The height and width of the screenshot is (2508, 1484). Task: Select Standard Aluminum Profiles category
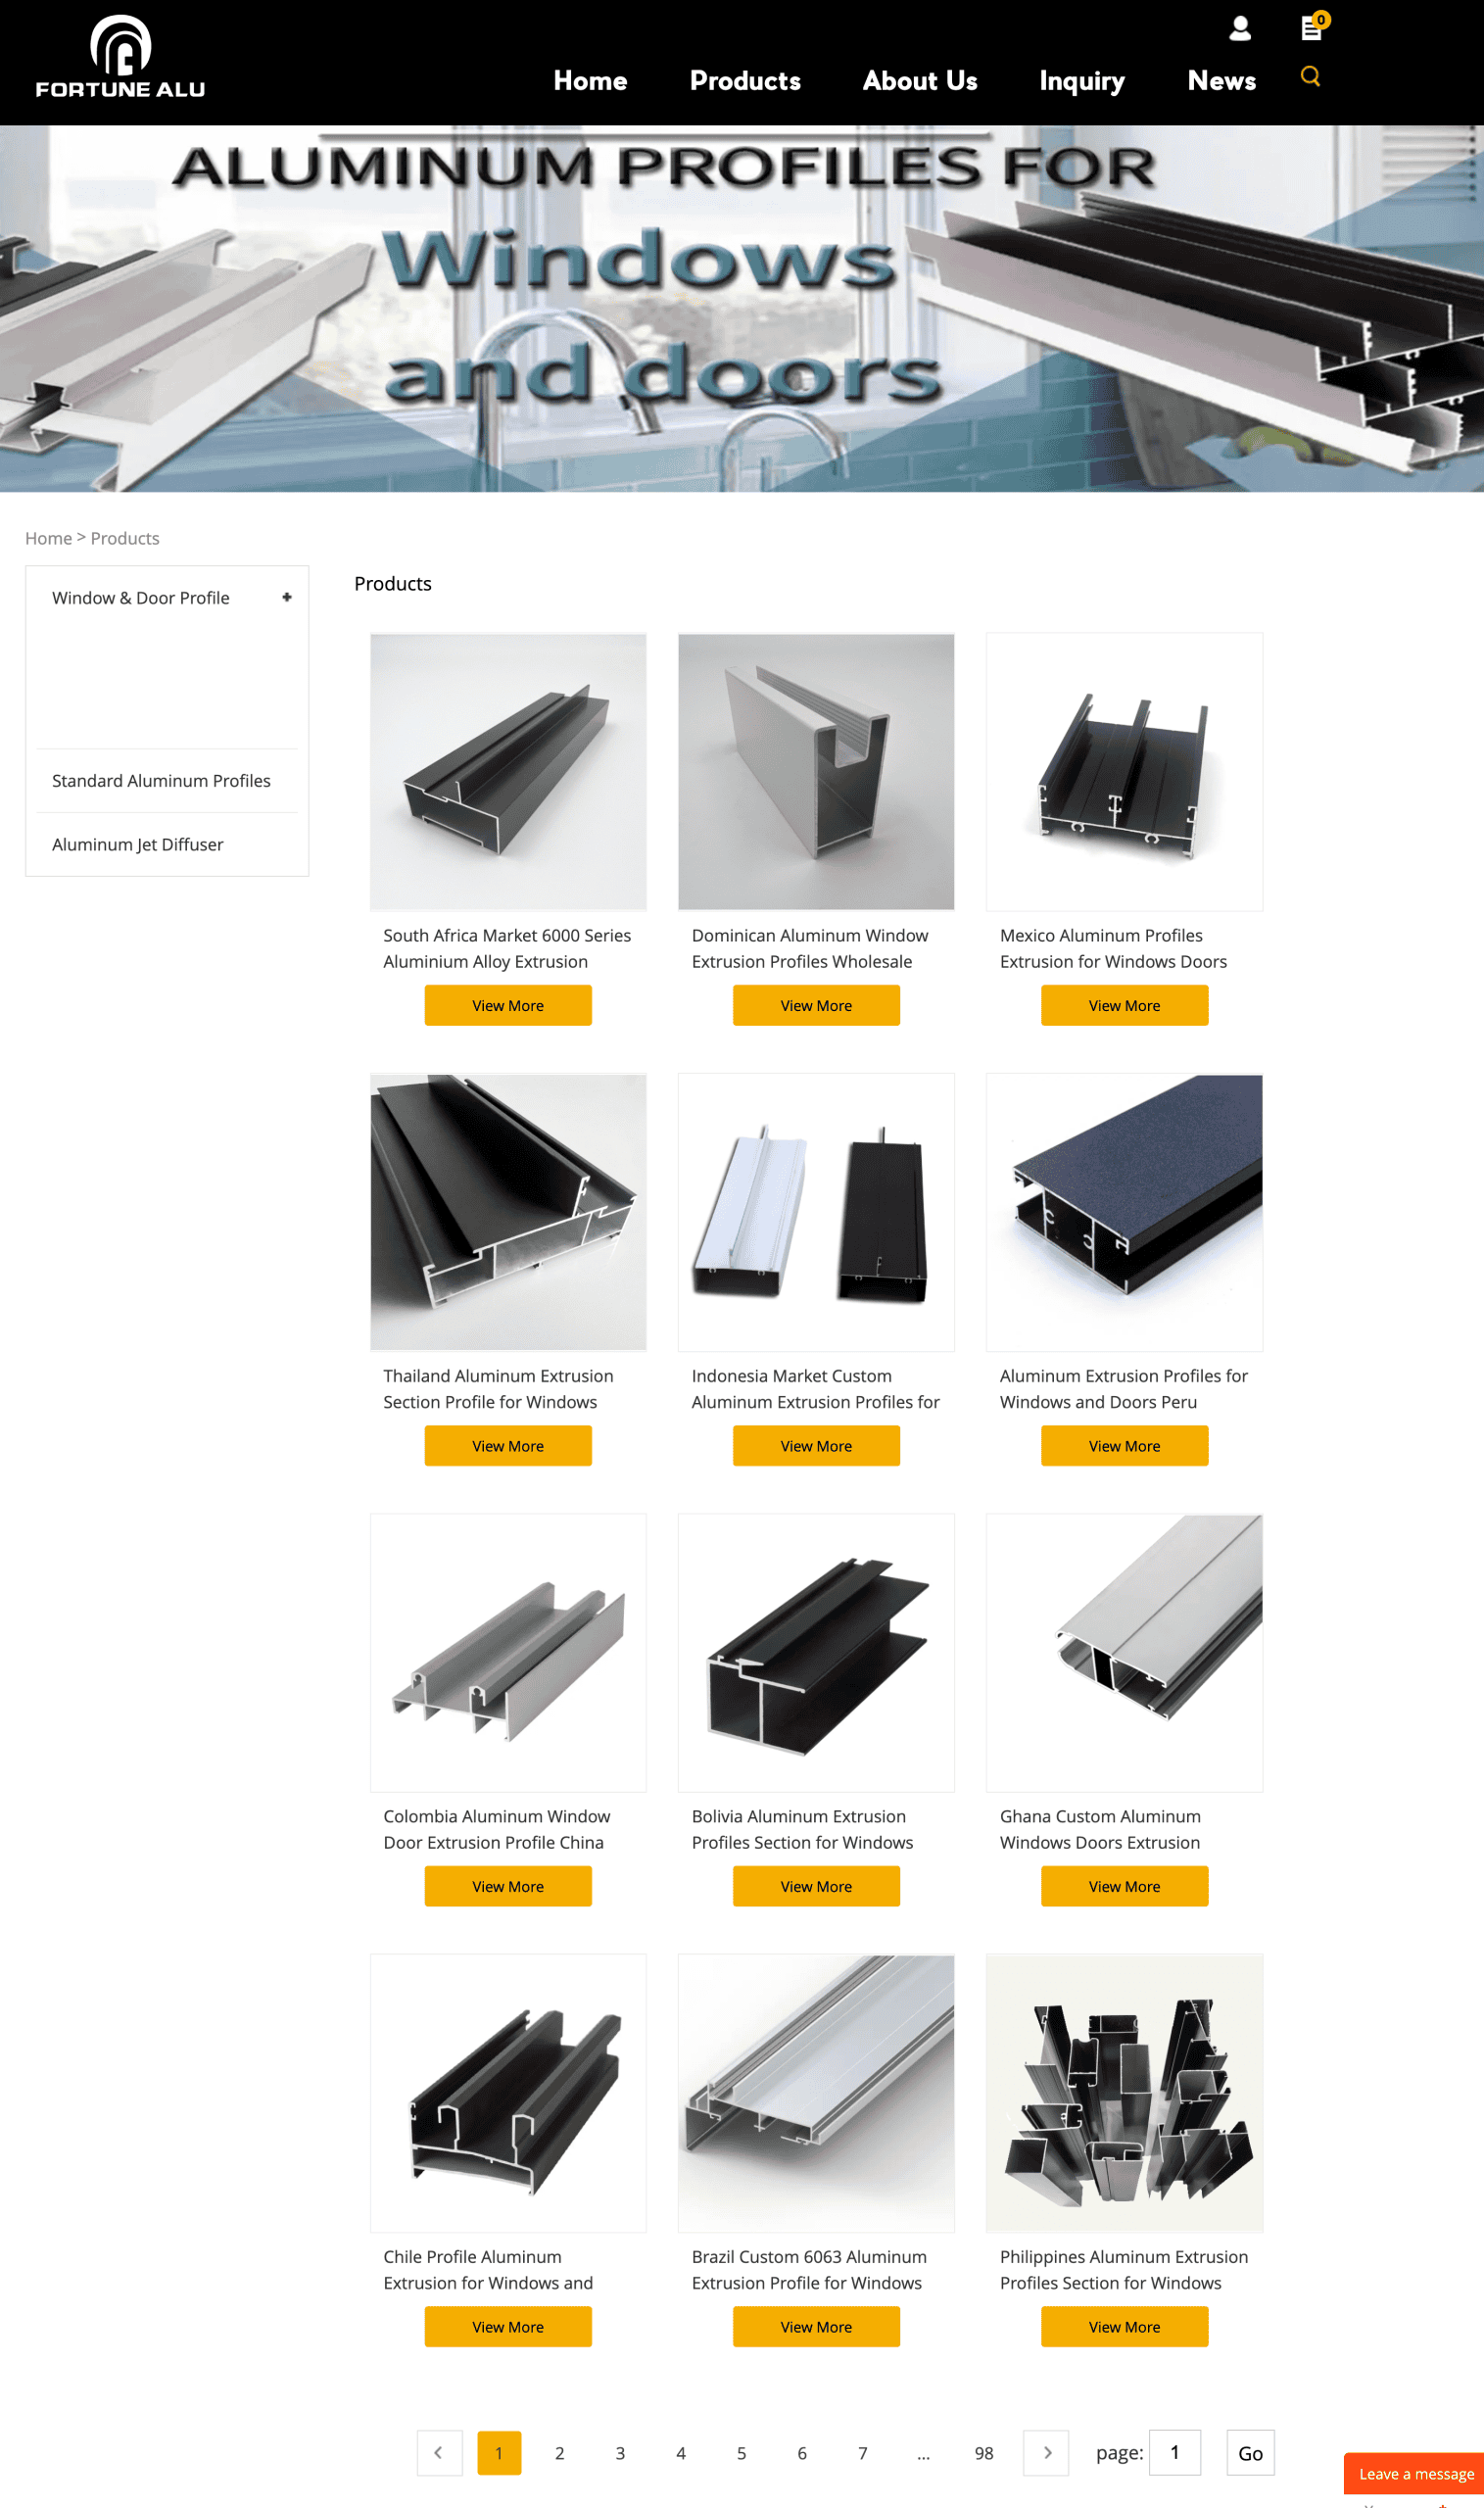(161, 780)
